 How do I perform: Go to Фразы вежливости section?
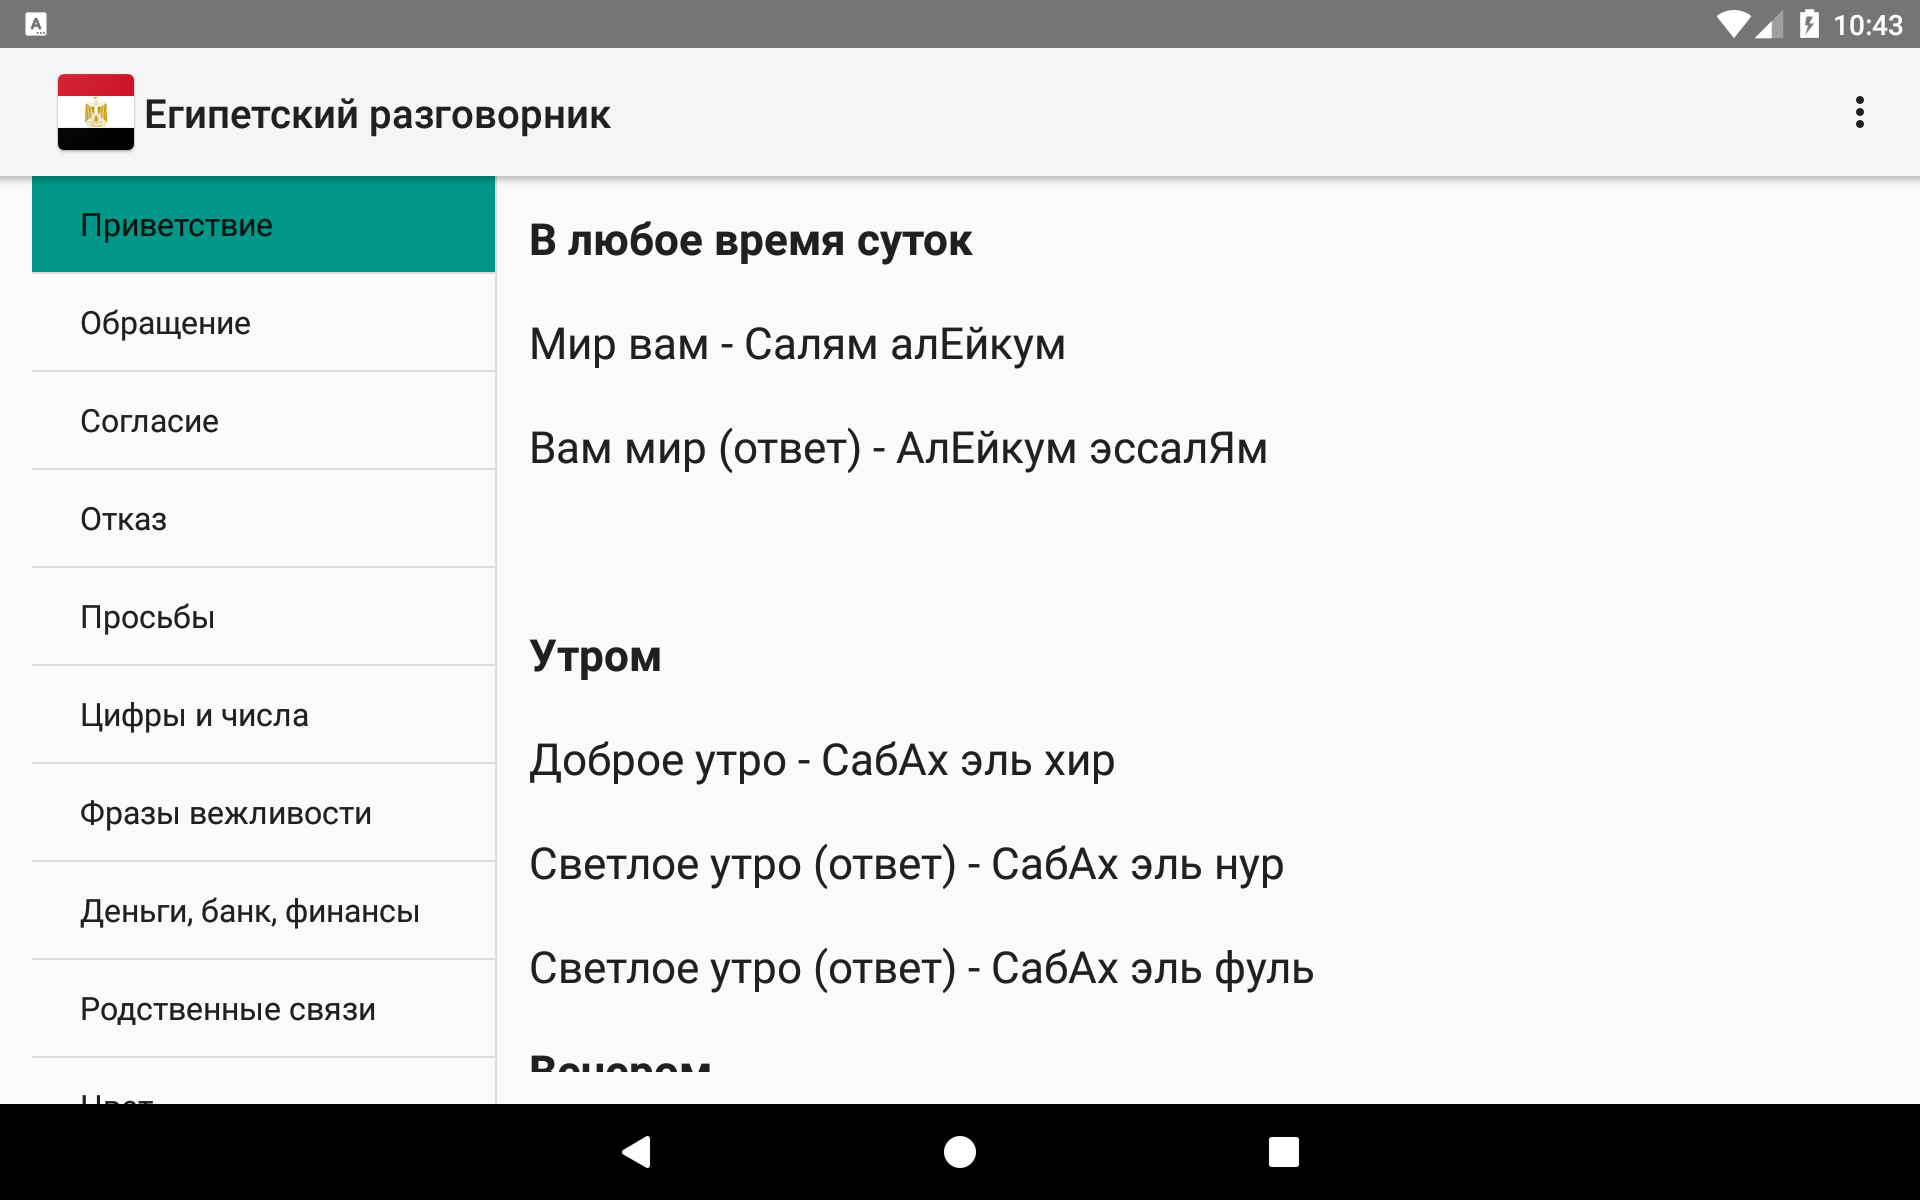pyautogui.click(x=263, y=813)
